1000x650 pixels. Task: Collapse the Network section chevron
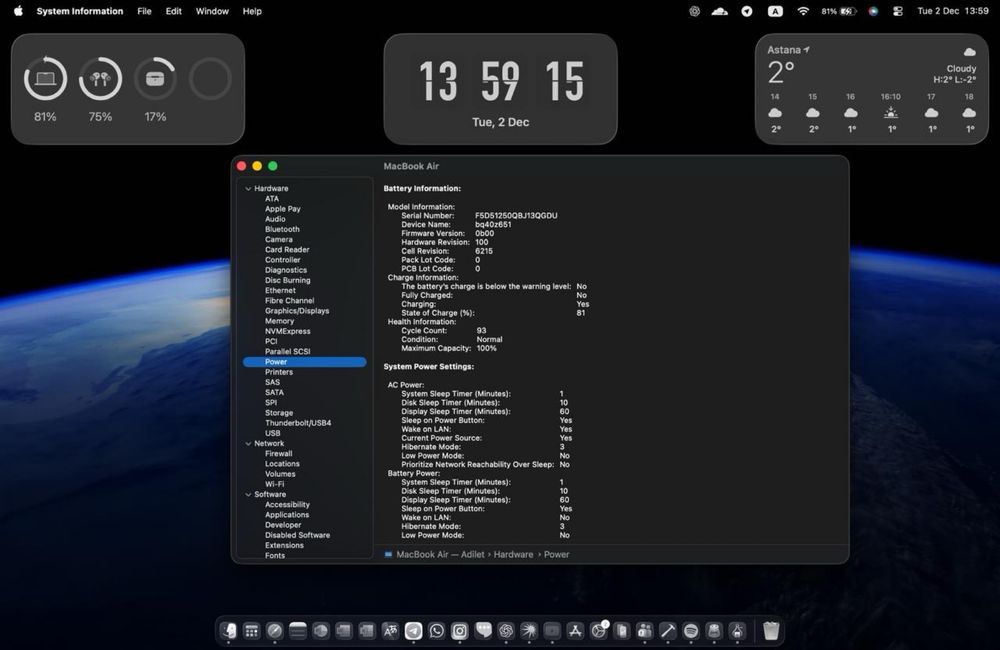click(x=248, y=444)
